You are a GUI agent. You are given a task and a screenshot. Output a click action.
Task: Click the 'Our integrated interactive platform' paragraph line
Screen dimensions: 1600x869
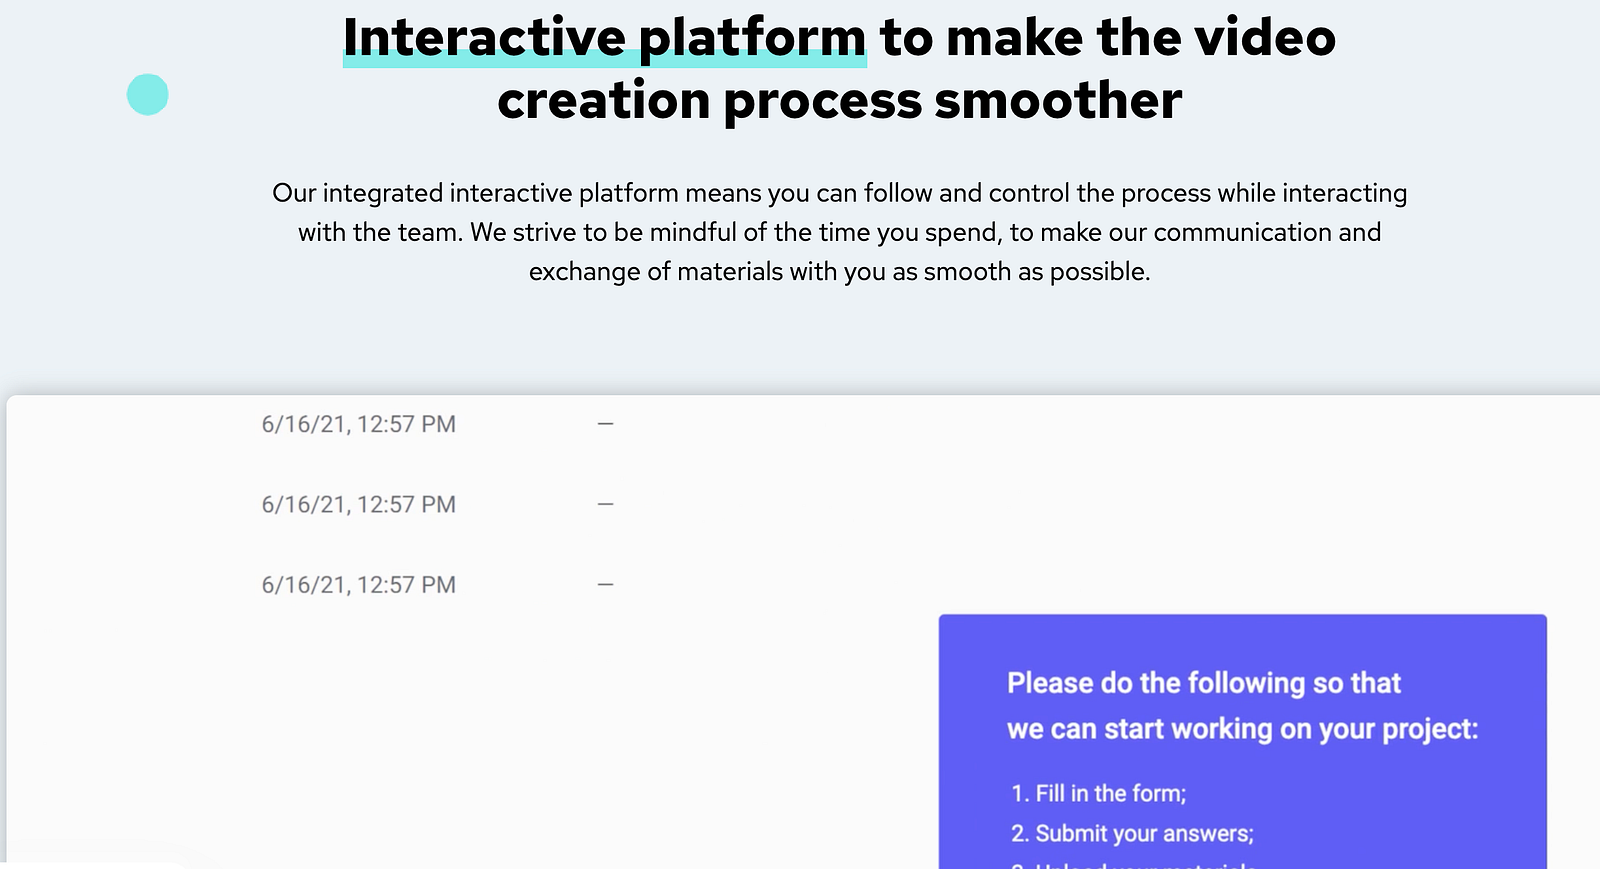click(x=839, y=193)
